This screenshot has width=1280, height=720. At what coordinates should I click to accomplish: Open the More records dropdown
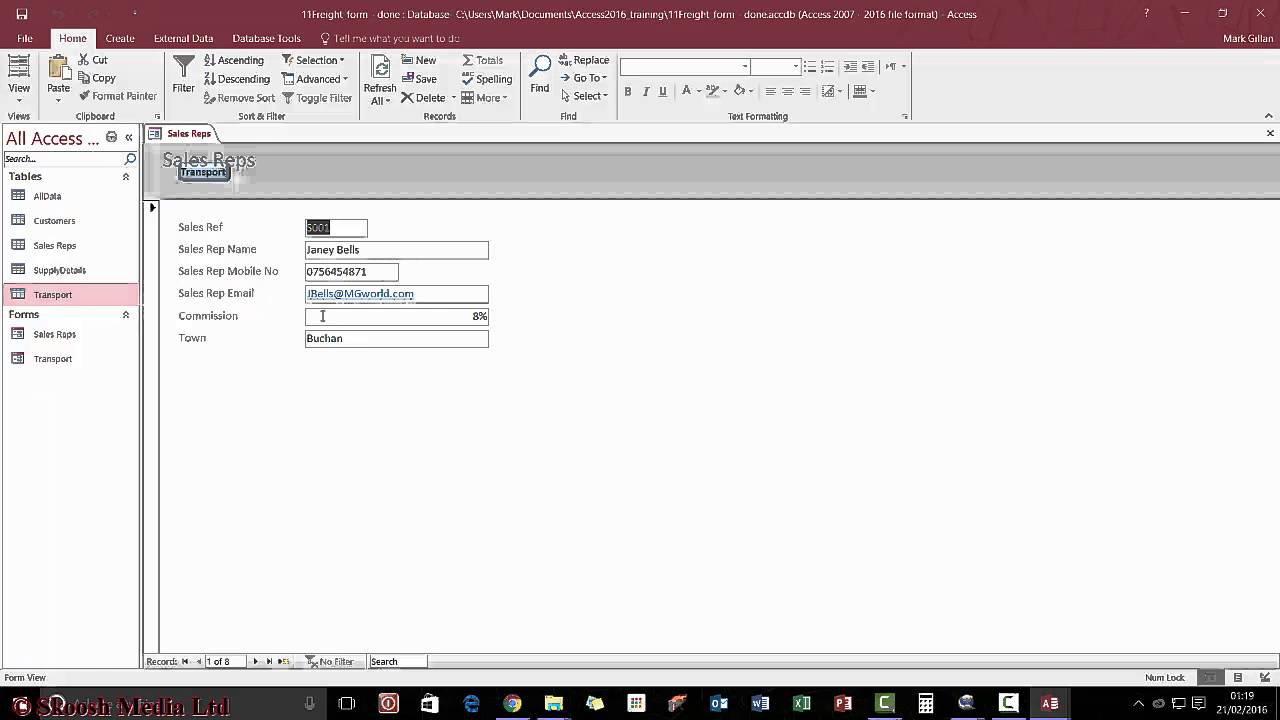point(484,98)
